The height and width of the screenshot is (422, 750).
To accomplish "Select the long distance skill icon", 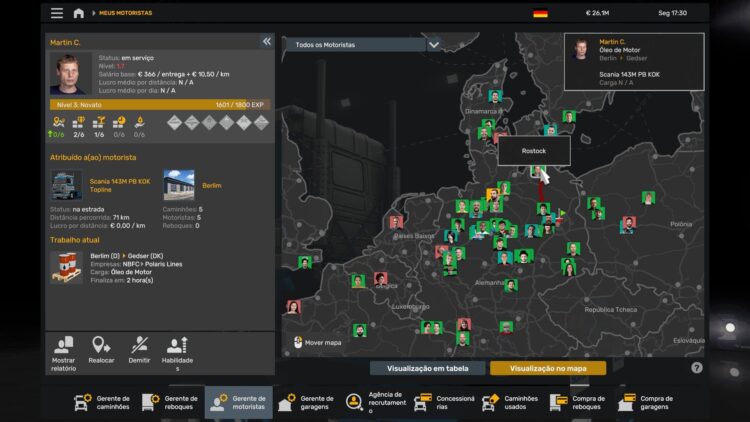I will 58,123.
